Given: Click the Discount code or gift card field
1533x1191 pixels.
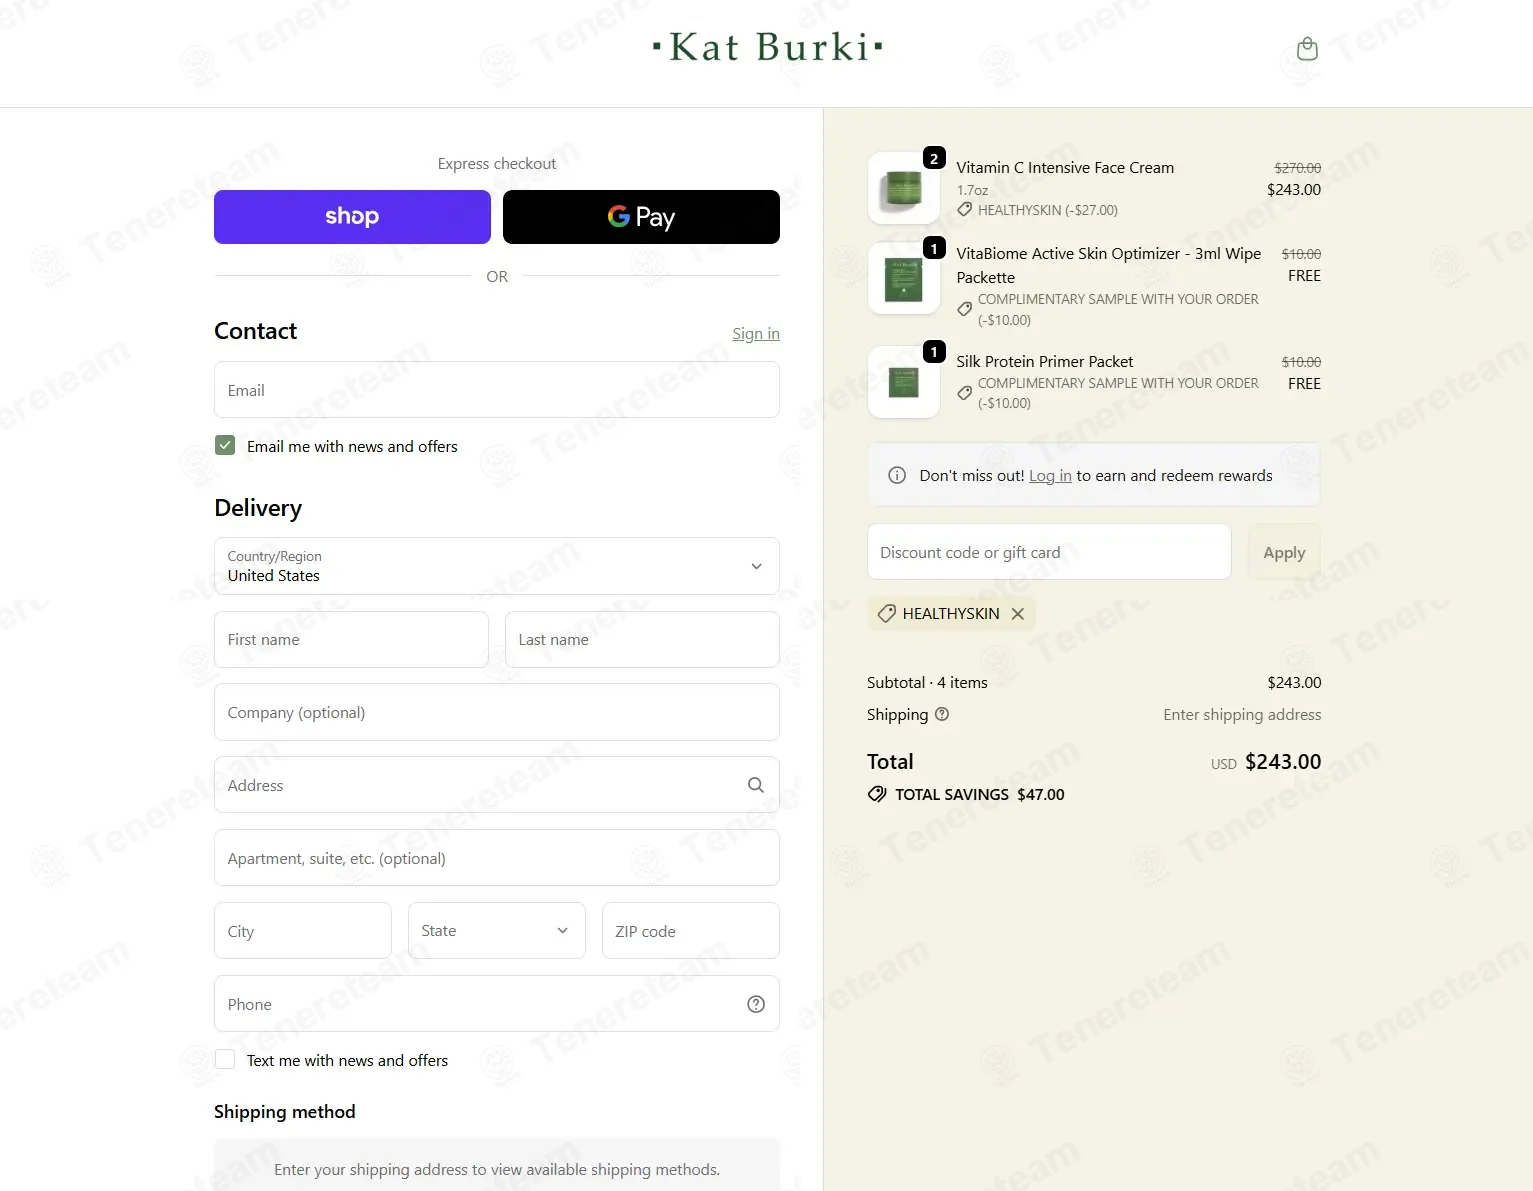Looking at the screenshot, I should 1049,552.
